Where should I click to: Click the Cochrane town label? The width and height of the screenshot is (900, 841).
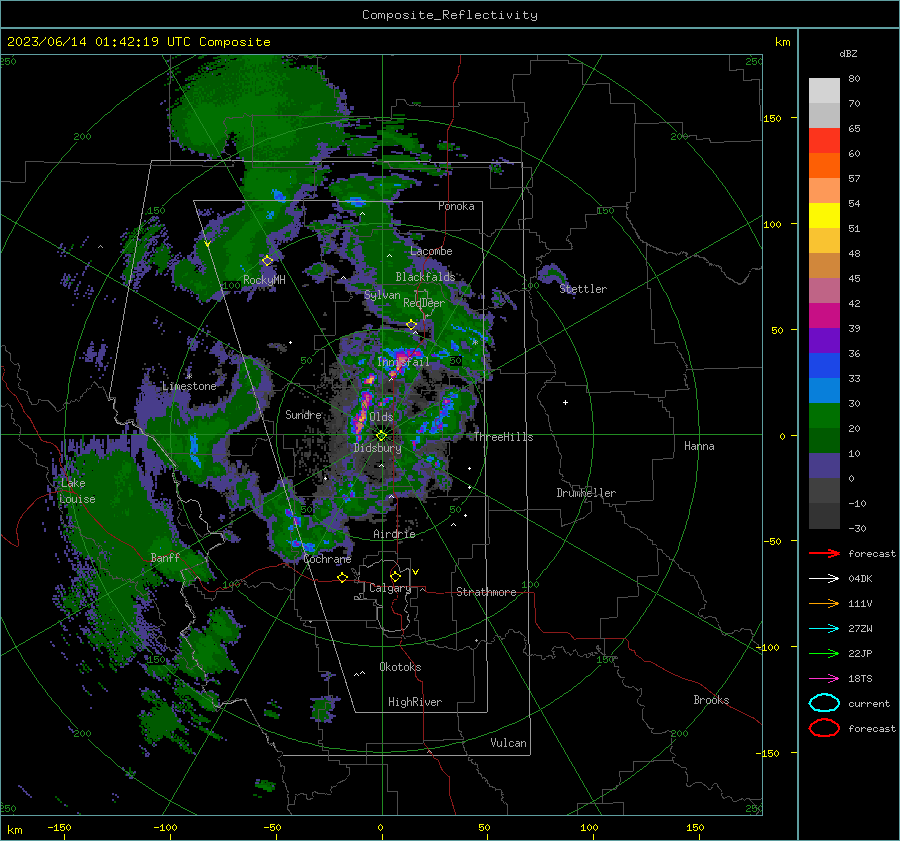pyautogui.click(x=327, y=559)
